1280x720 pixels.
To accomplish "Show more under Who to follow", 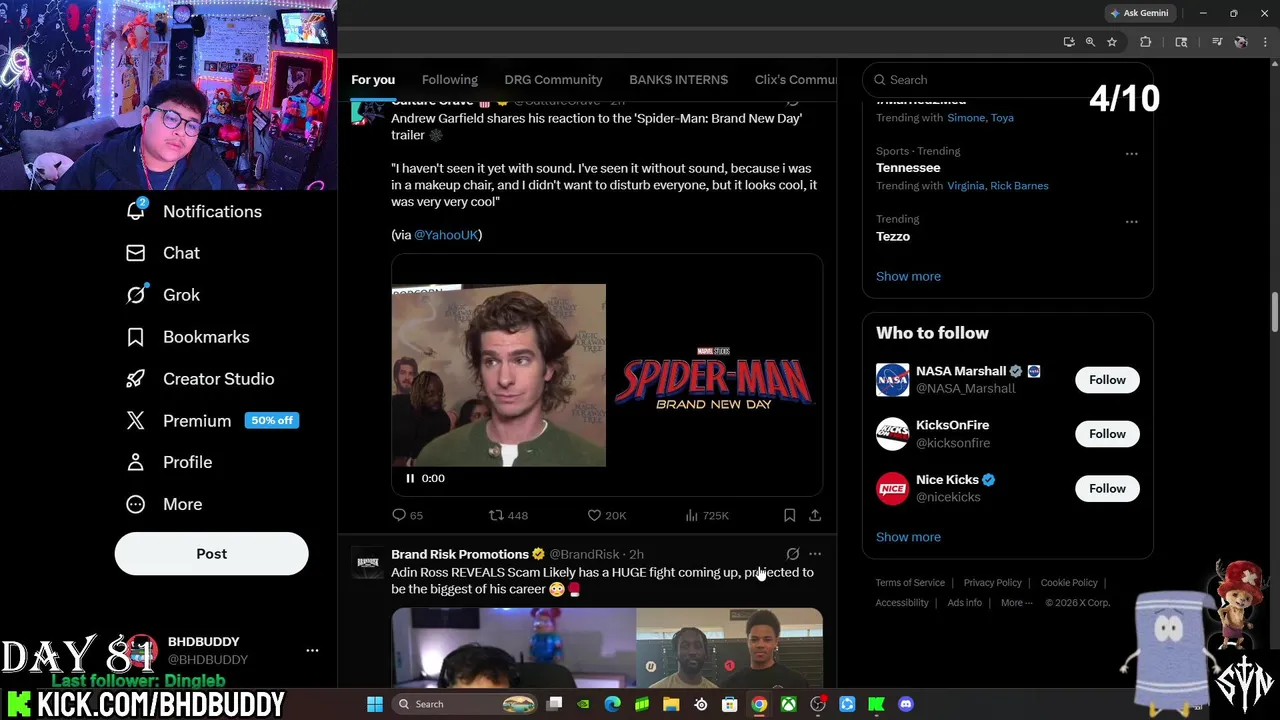I will tap(908, 537).
